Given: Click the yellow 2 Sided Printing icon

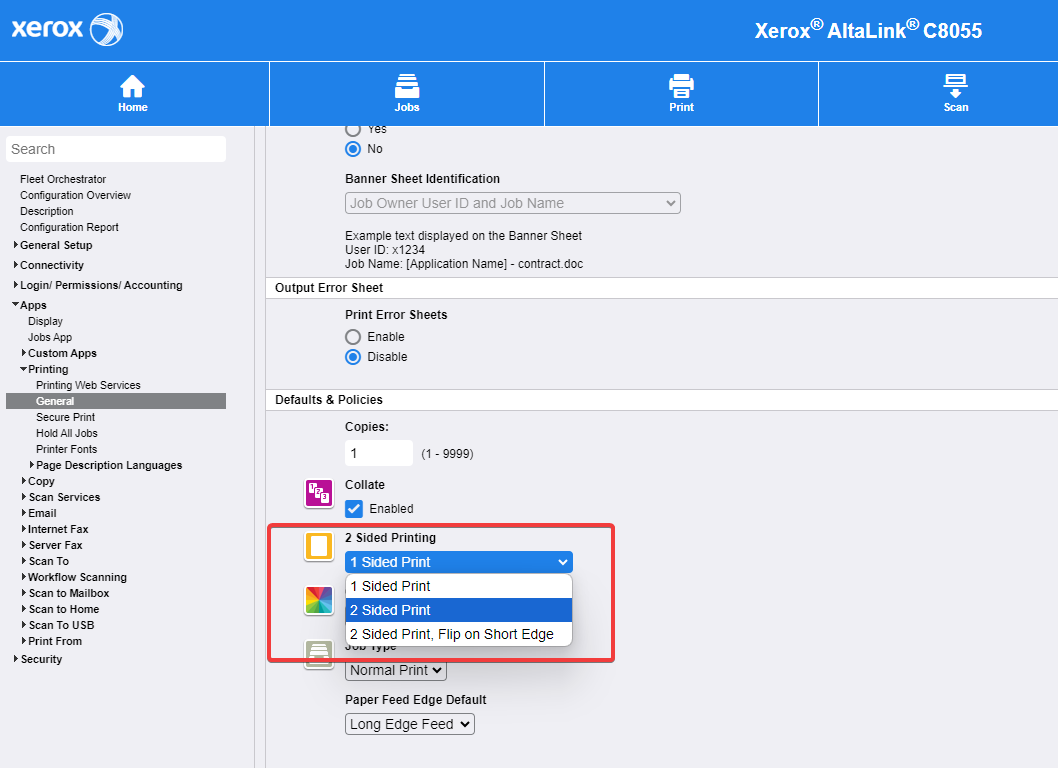Looking at the screenshot, I should 318,546.
